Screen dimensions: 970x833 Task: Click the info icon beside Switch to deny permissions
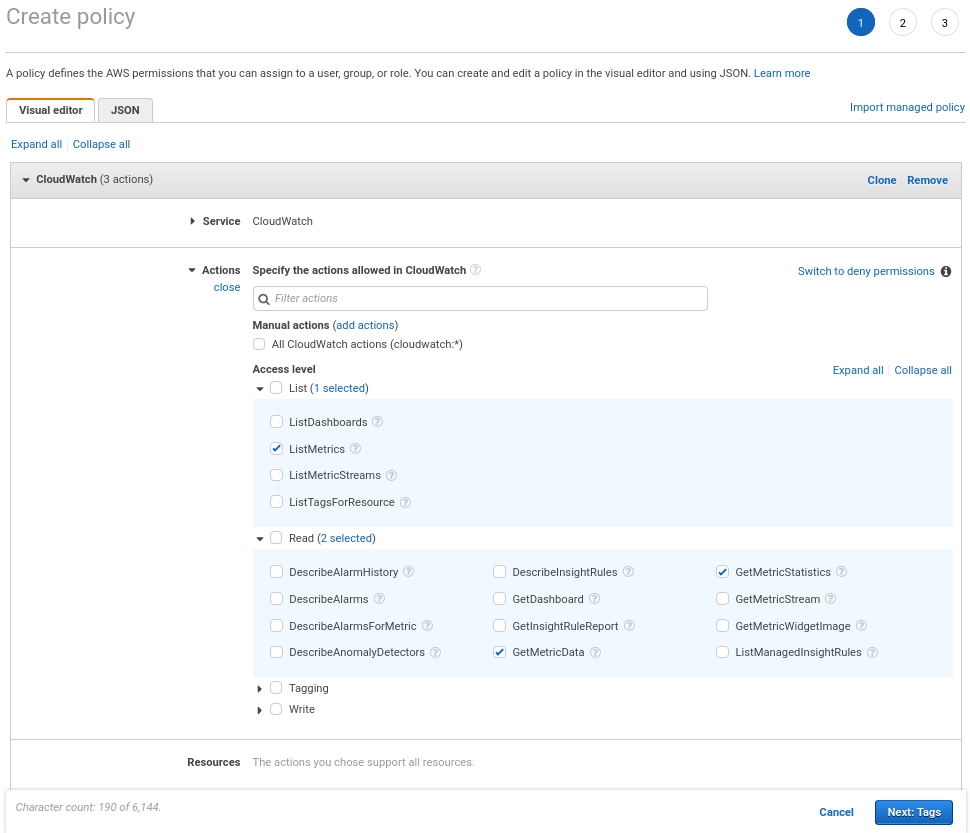click(x=946, y=271)
